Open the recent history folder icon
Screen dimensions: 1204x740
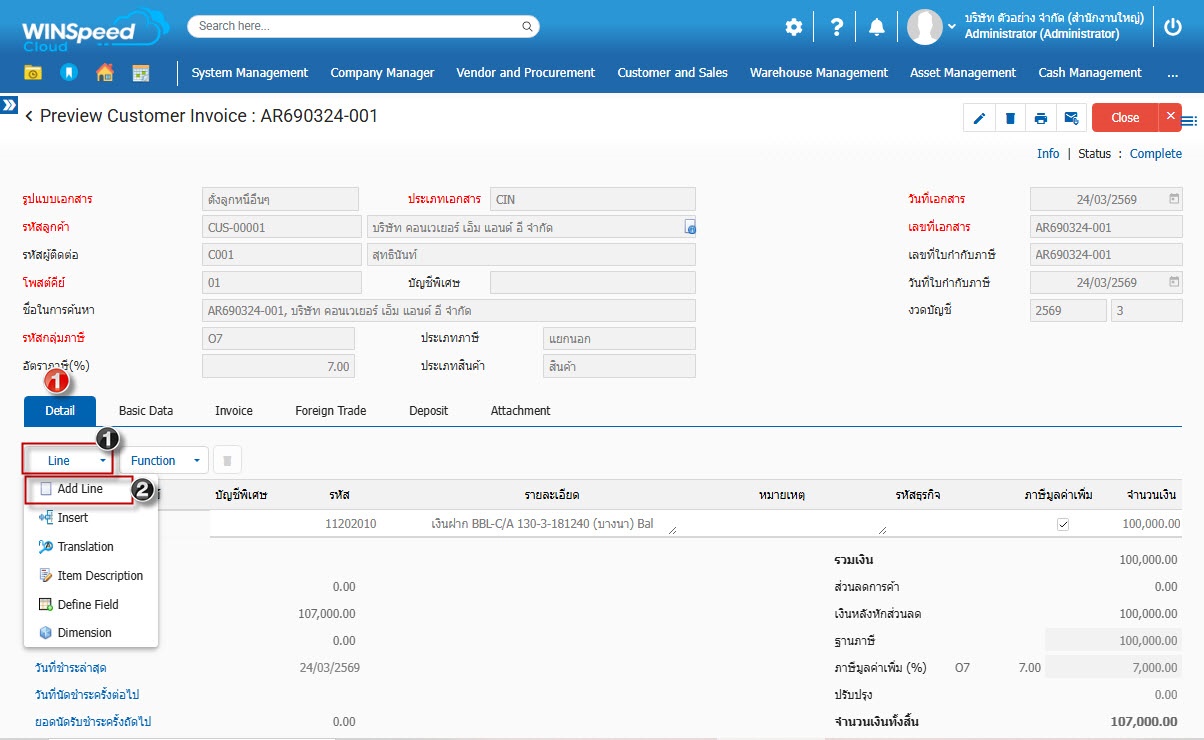tap(33, 73)
